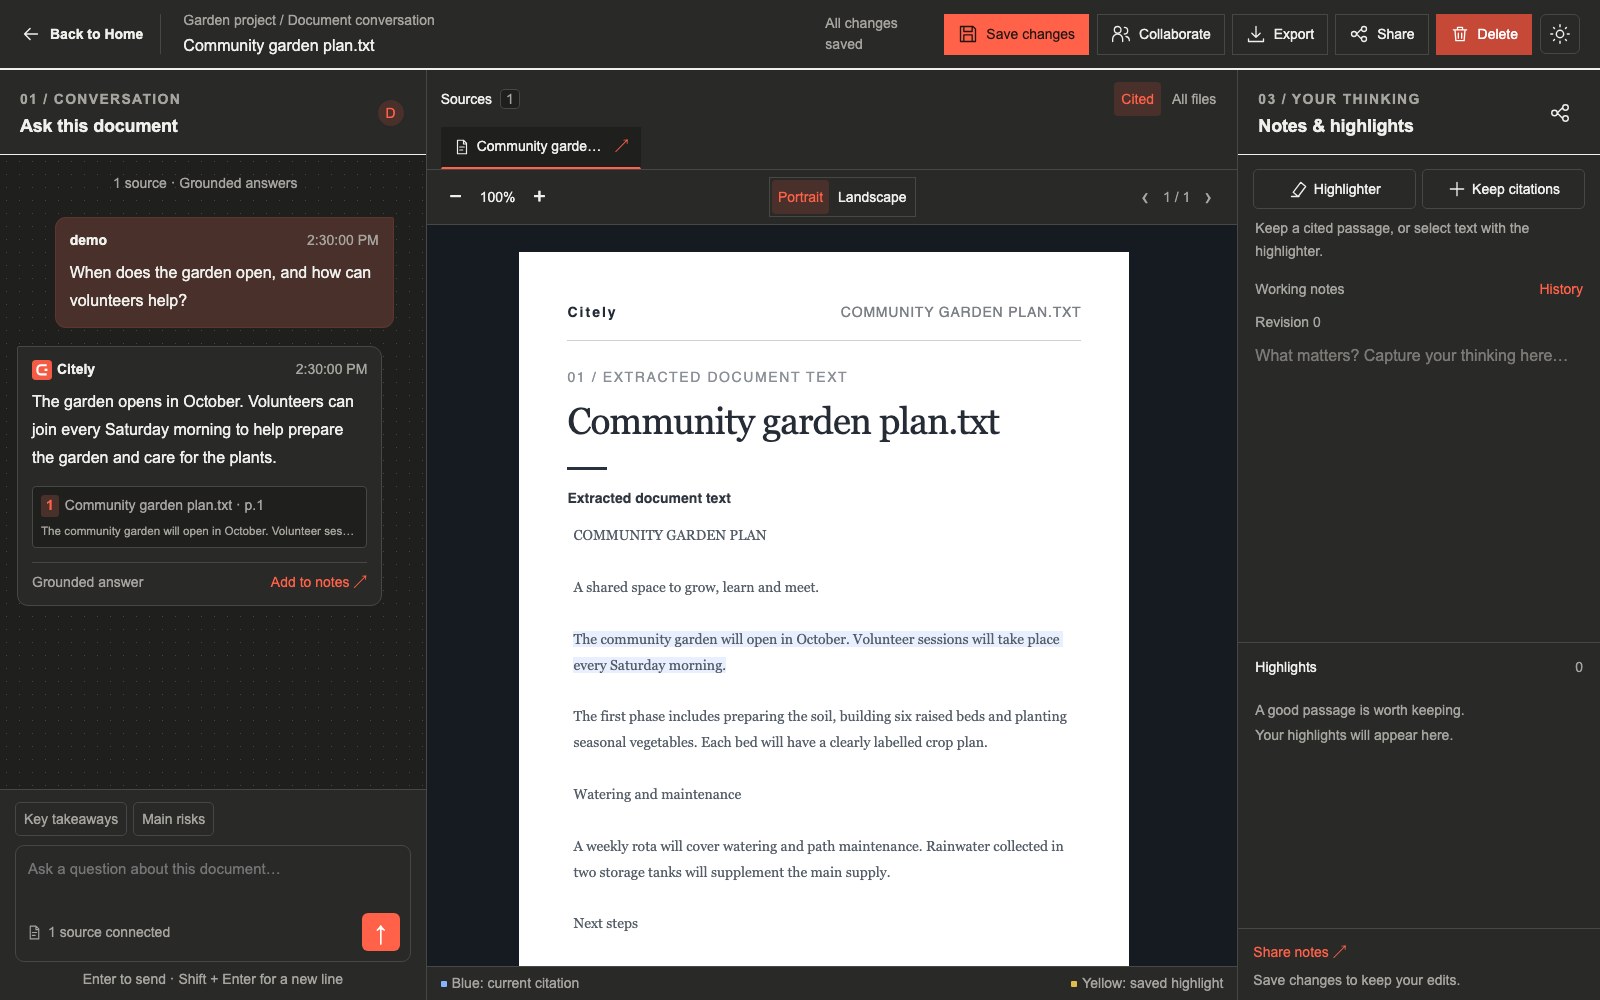Click Add to notes link
This screenshot has height=1000, width=1600.
point(318,582)
